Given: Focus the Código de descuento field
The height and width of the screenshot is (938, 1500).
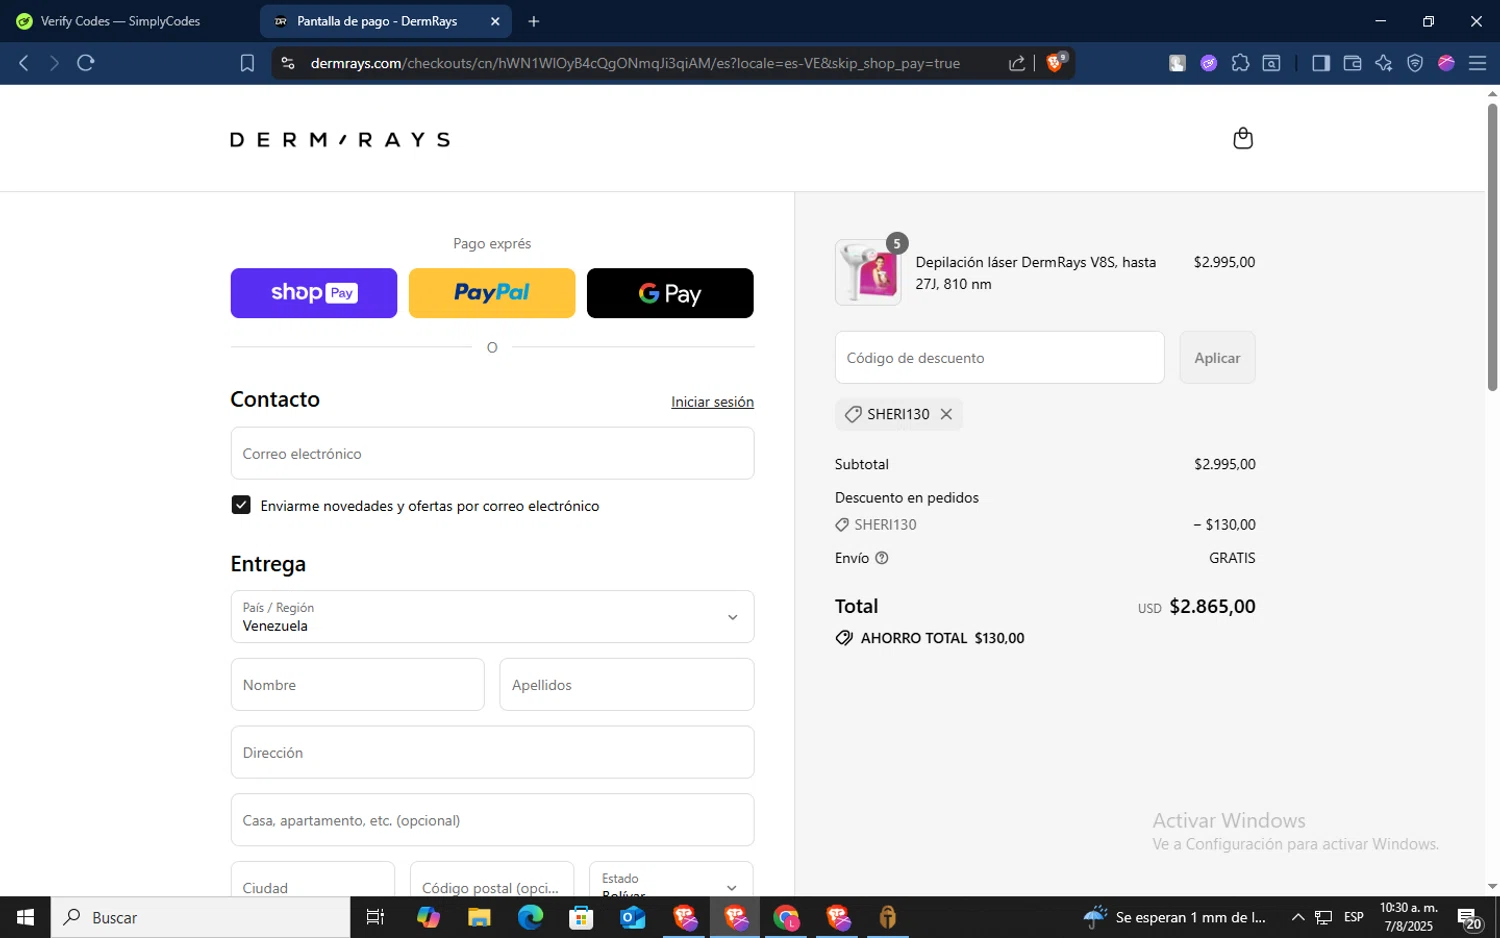Looking at the screenshot, I should click(1000, 358).
